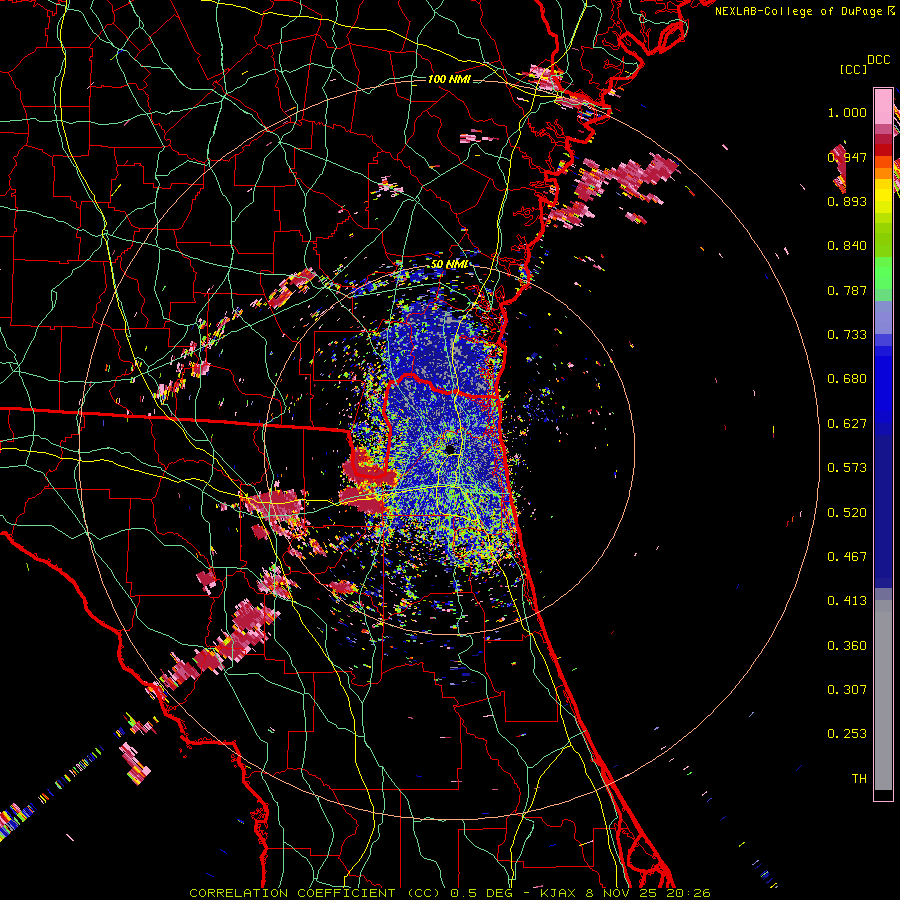This screenshot has height=900, width=900.
Task: Select the 0.467 legend value
Action: coord(847,557)
